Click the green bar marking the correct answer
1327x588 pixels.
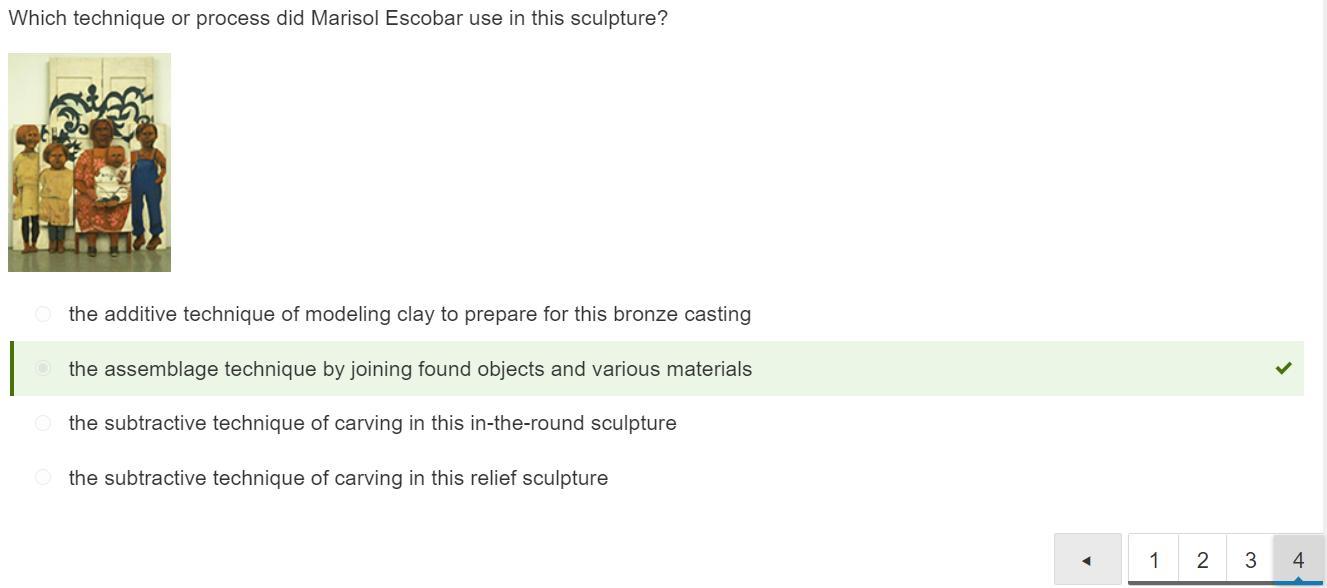12,368
